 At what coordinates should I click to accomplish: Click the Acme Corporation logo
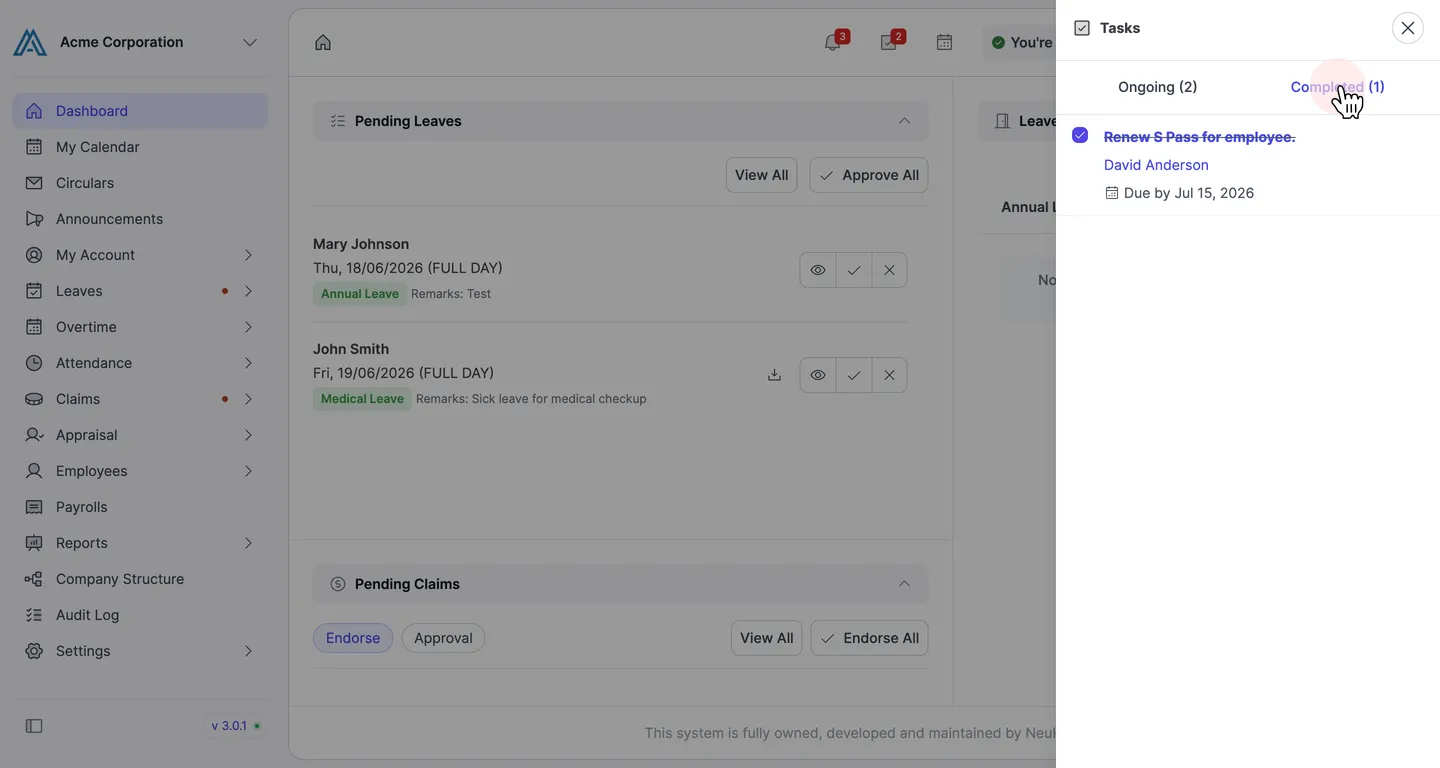tap(30, 42)
